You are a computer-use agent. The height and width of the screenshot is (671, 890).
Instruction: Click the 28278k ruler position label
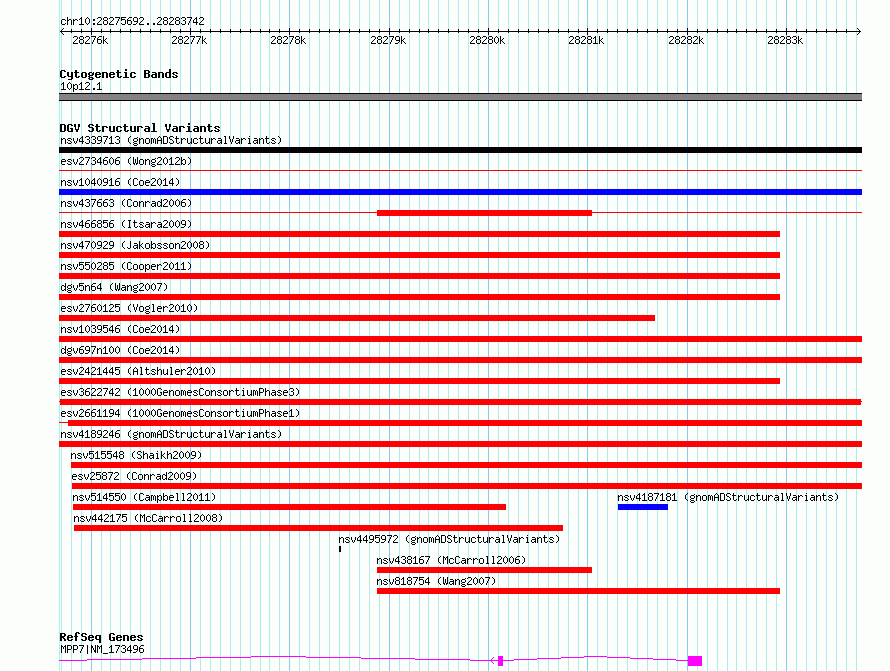click(288, 40)
